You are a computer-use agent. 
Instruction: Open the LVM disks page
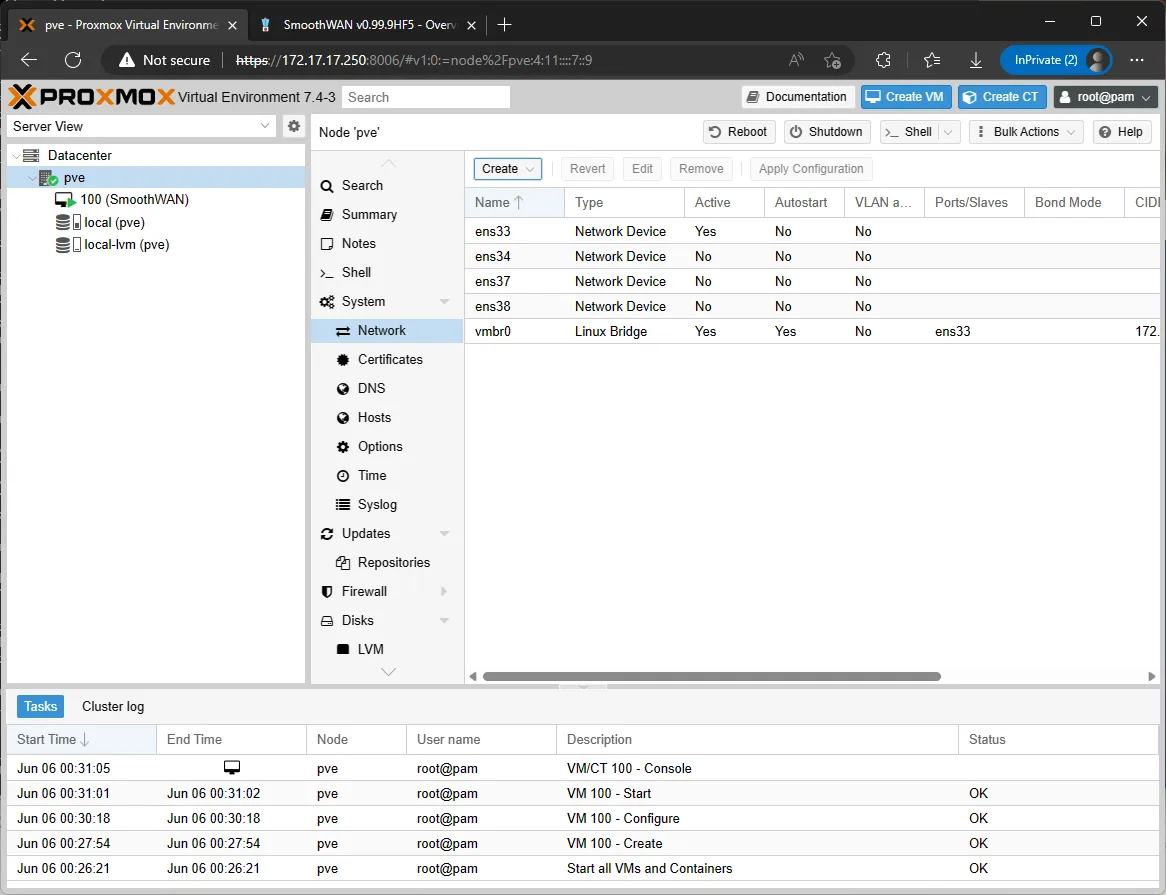point(387,650)
